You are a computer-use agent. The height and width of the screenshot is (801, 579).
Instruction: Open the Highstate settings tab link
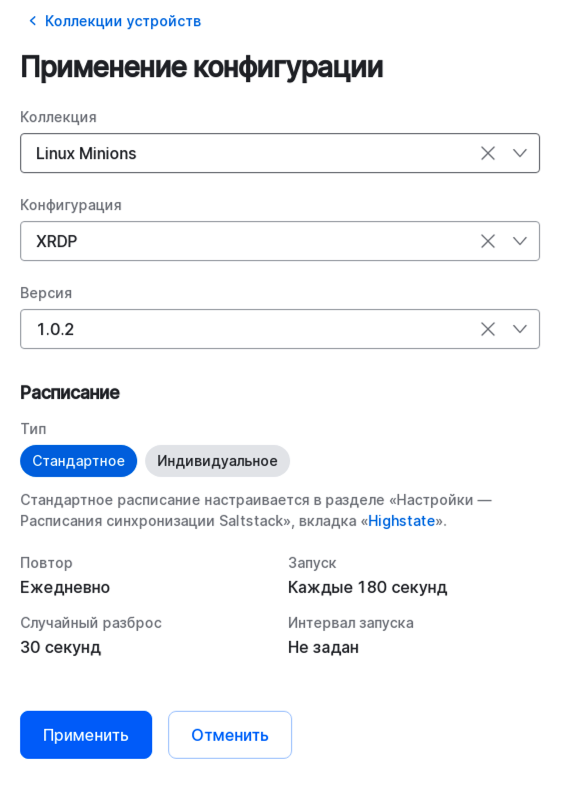[401, 521]
